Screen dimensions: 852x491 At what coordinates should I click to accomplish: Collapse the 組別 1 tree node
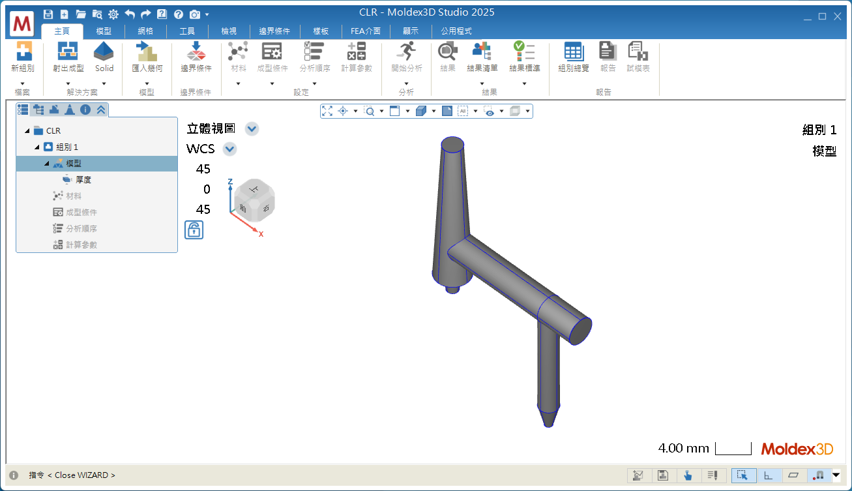[x=36, y=147]
